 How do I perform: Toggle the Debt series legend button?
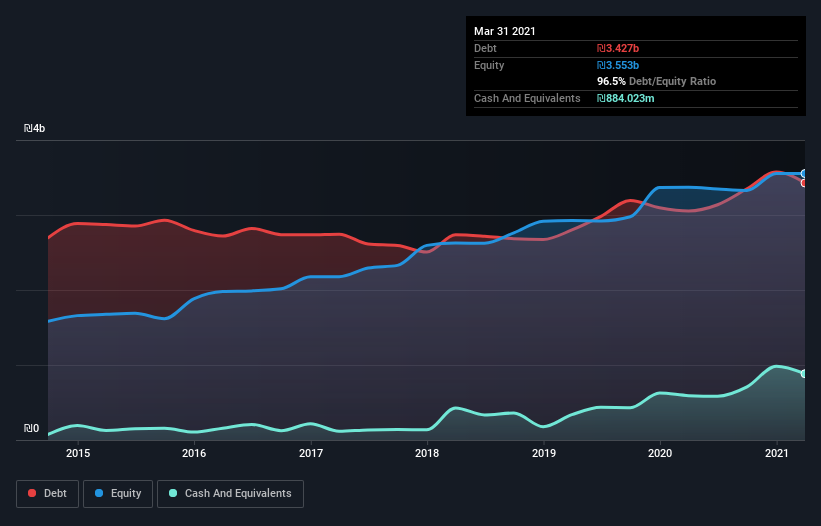click(x=47, y=494)
